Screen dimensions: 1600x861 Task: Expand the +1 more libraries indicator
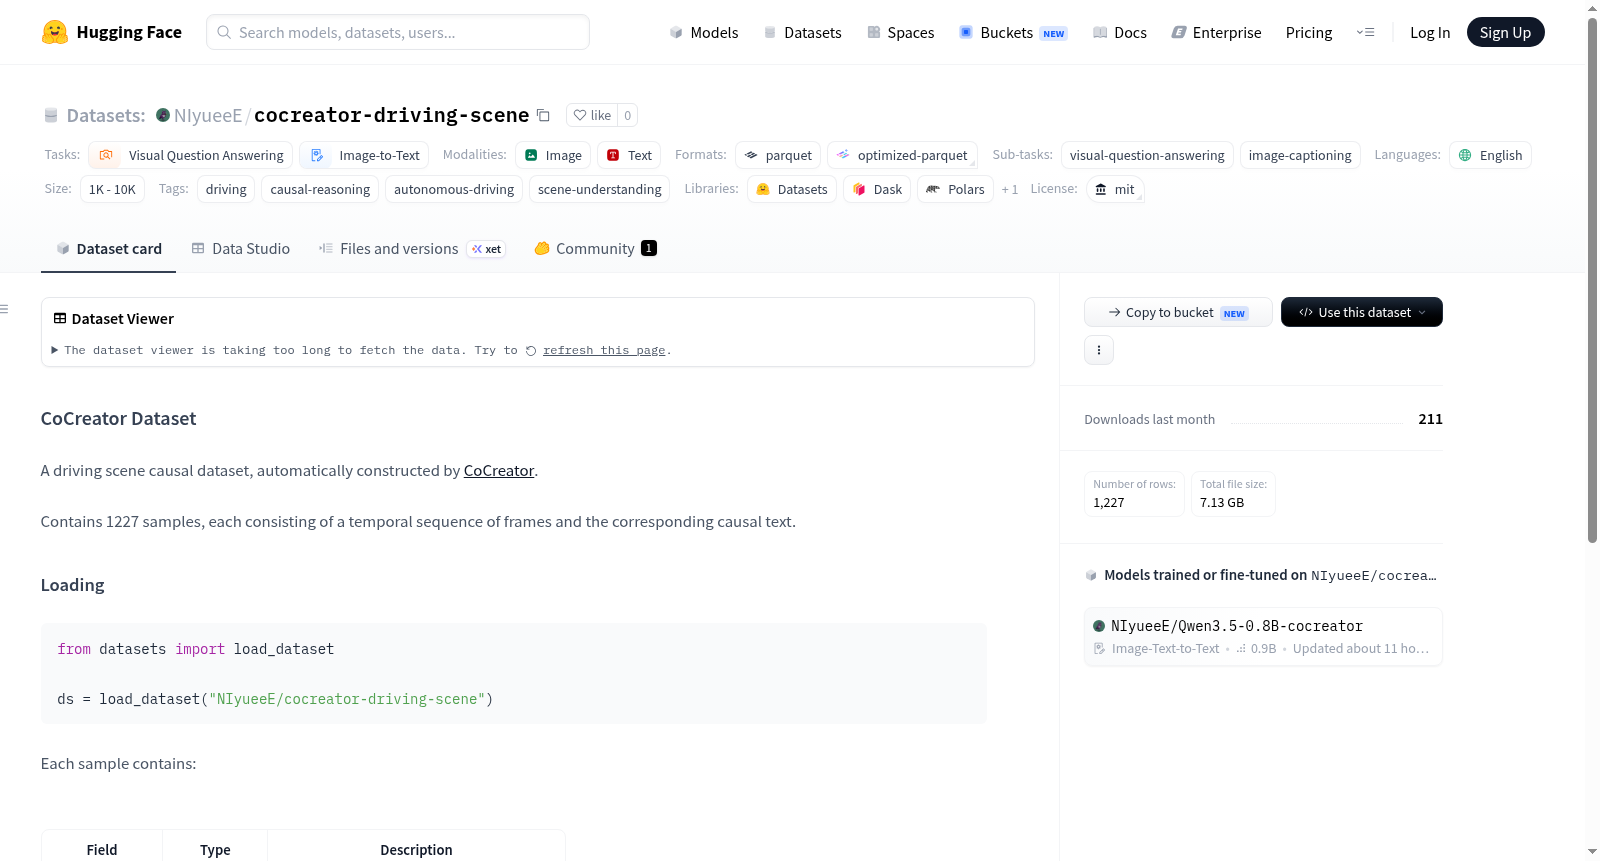(1009, 189)
